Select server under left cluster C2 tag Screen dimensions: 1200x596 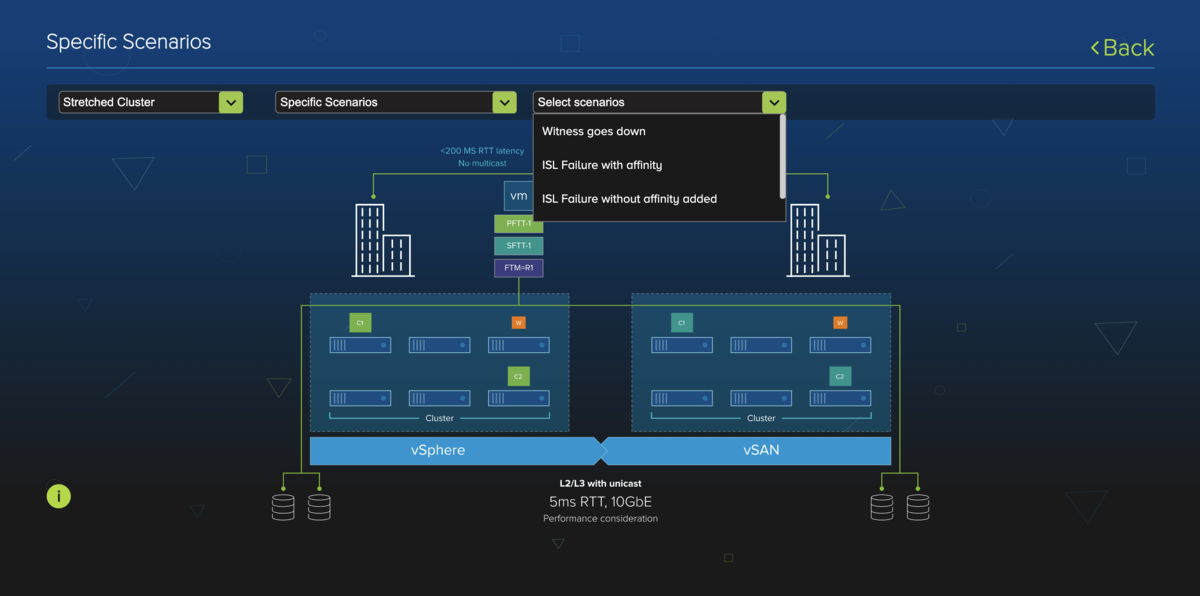coord(518,398)
